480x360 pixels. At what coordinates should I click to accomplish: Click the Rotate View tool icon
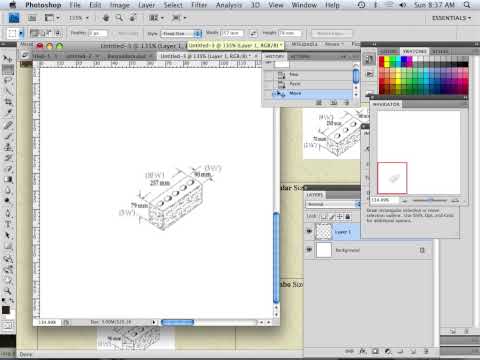pyautogui.click(x=132, y=18)
